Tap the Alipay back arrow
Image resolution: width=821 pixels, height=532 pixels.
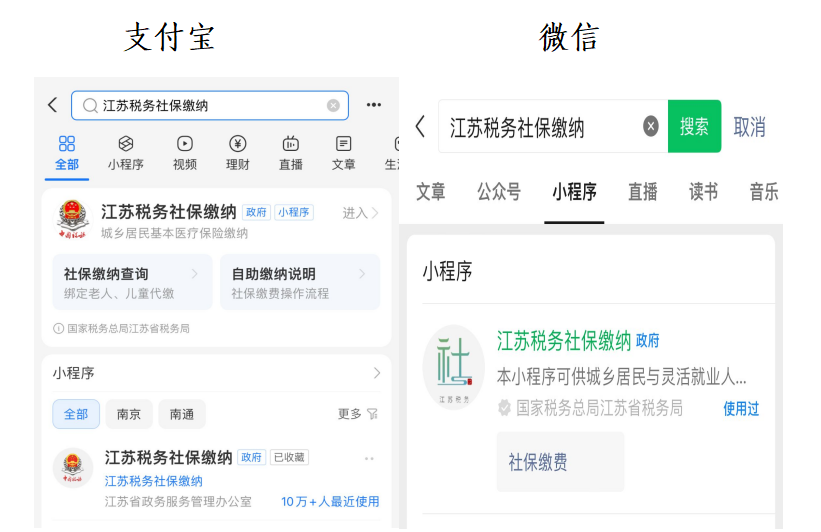(x=52, y=105)
